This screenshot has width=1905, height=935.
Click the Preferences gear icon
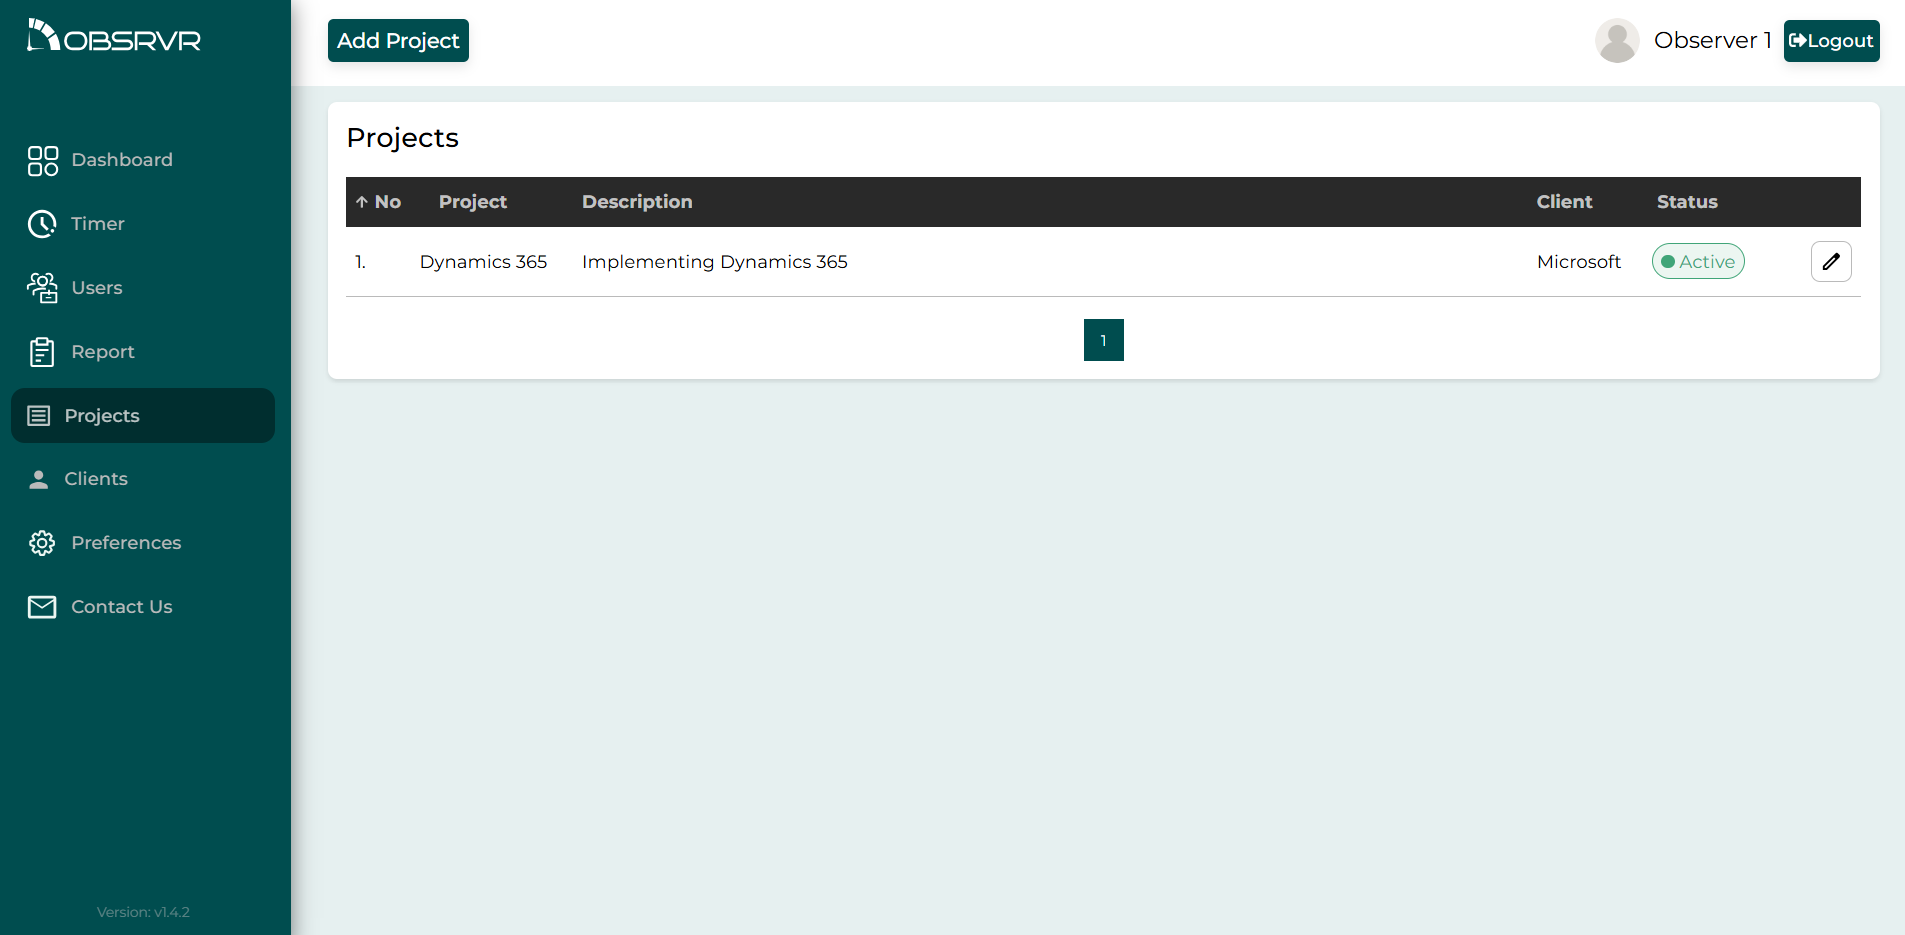[x=42, y=543]
